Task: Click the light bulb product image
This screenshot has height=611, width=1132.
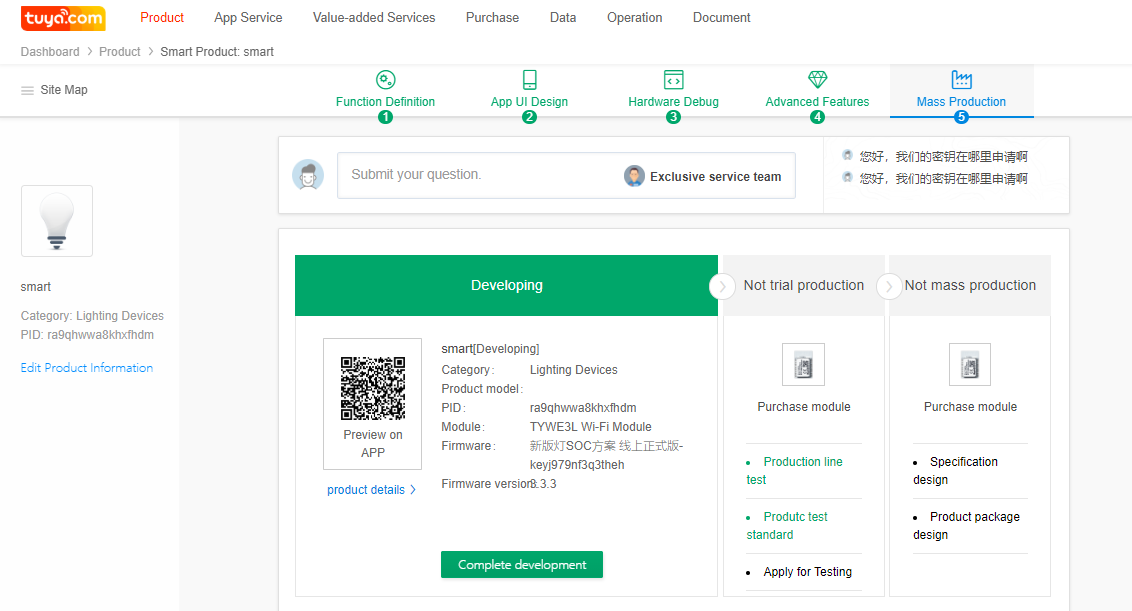Action: (x=57, y=221)
